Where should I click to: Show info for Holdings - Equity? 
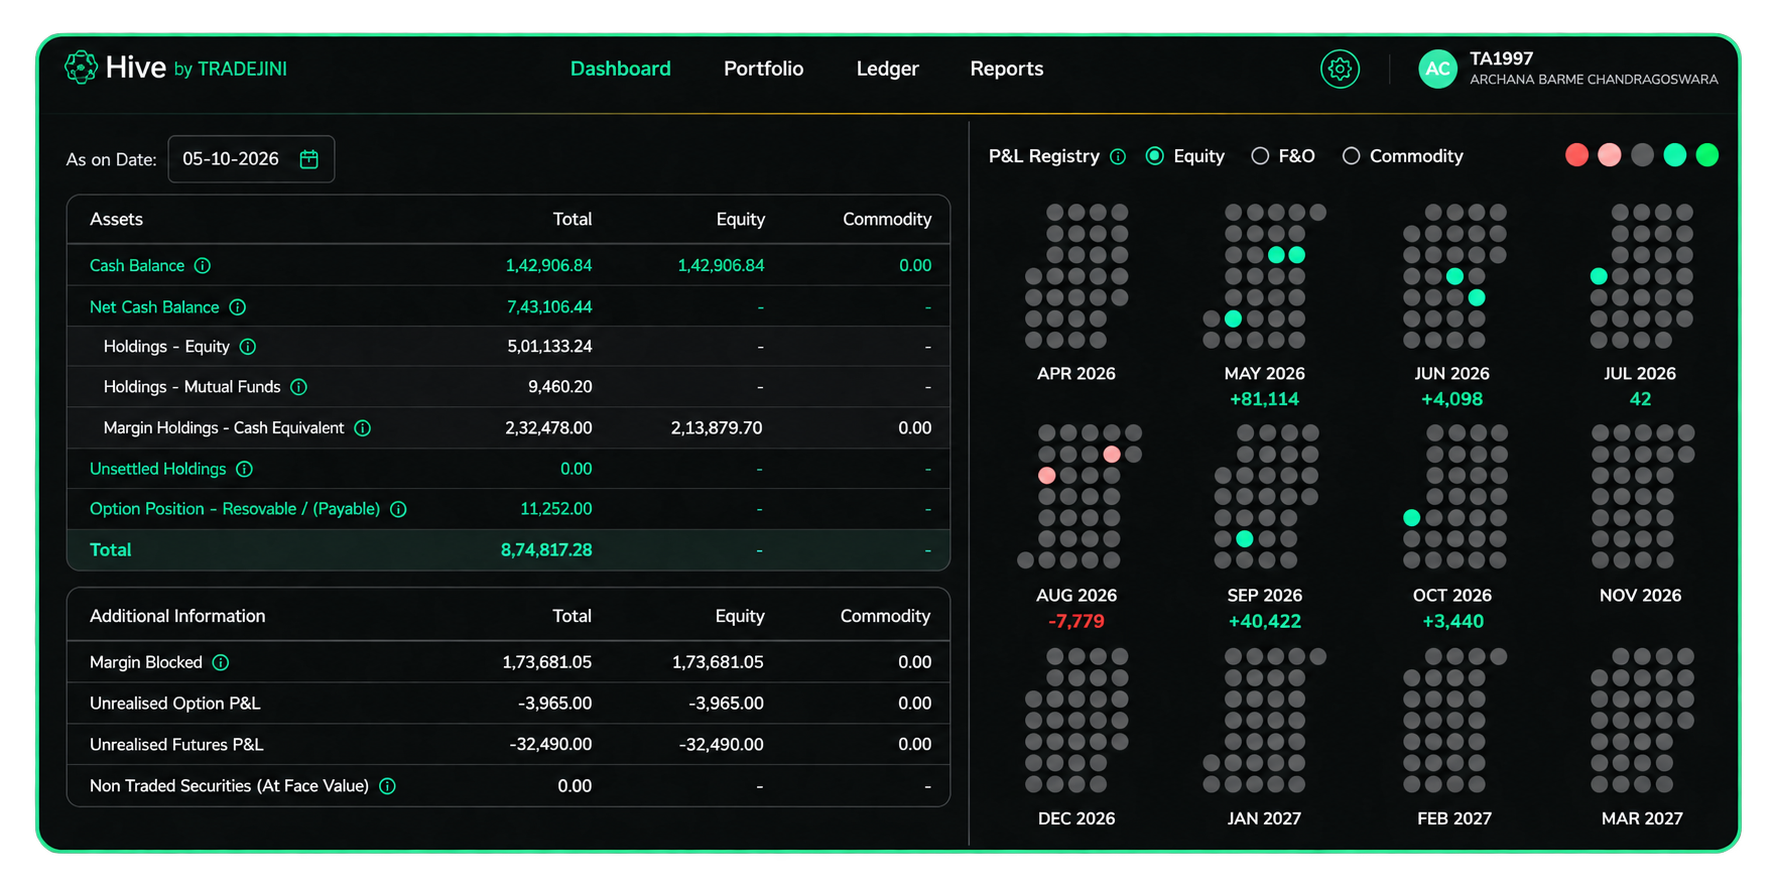coord(248,347)
